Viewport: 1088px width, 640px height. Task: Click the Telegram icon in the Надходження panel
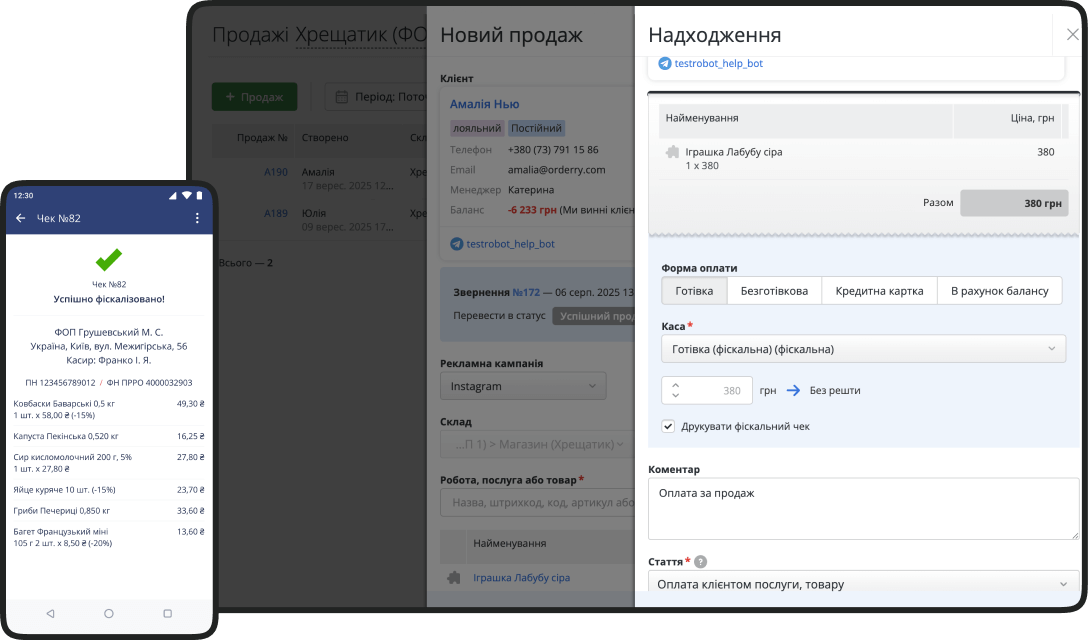coord(663,62)
